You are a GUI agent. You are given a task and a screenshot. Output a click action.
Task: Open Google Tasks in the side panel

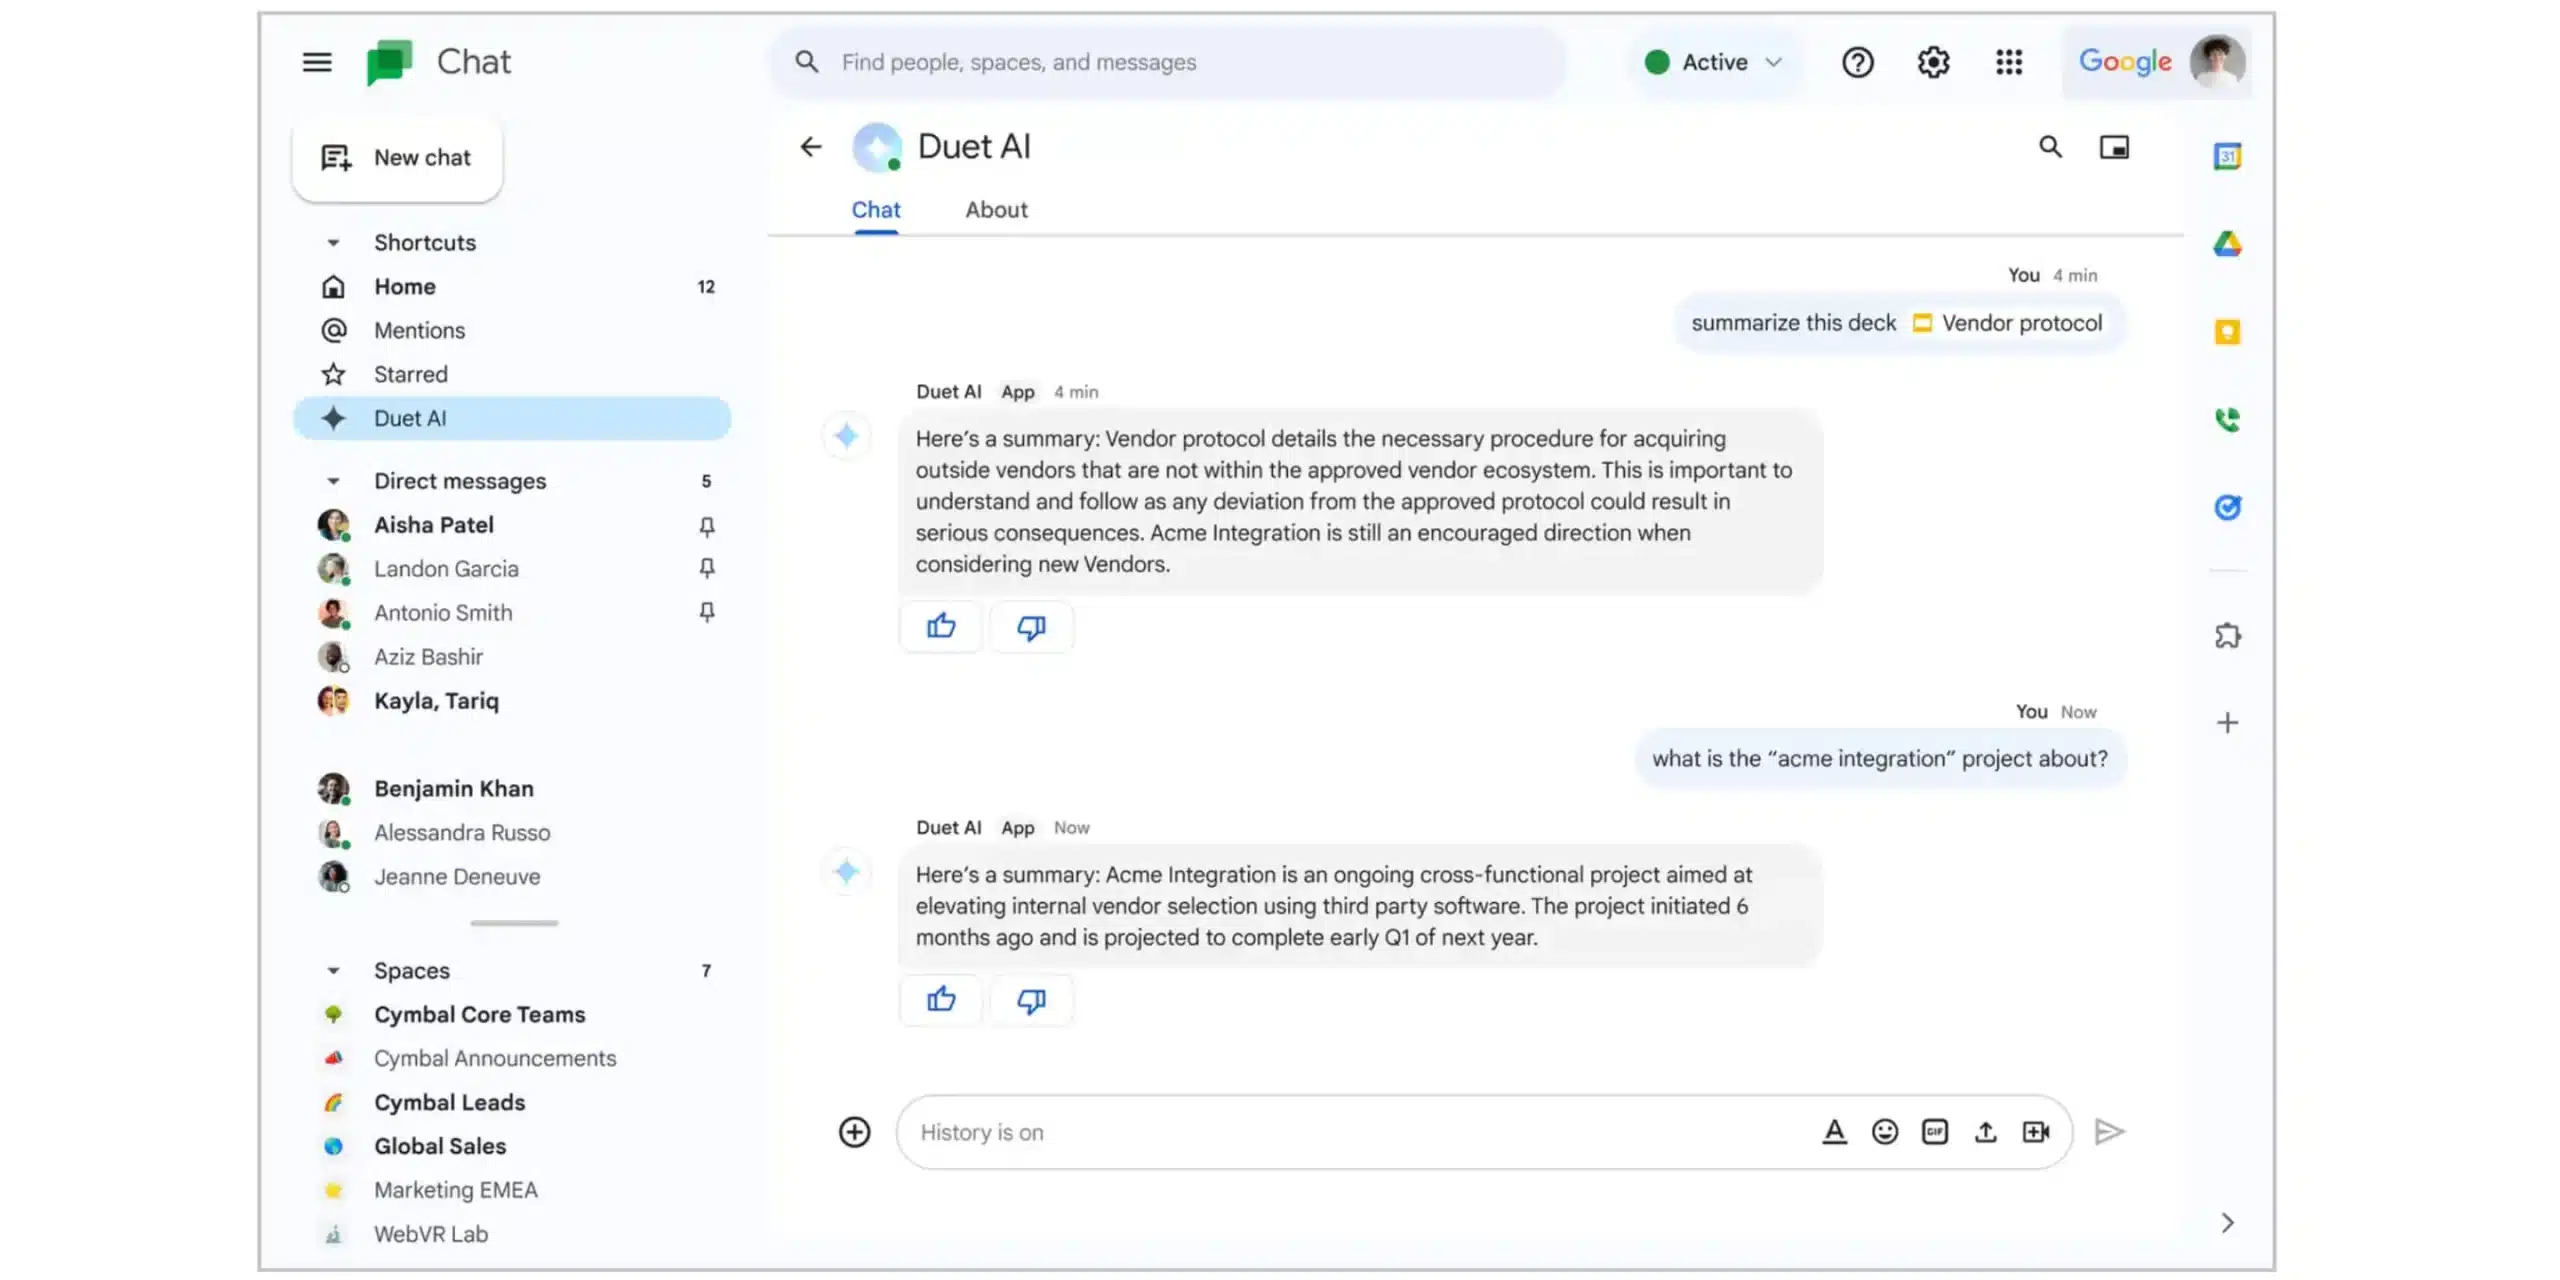2227,507
